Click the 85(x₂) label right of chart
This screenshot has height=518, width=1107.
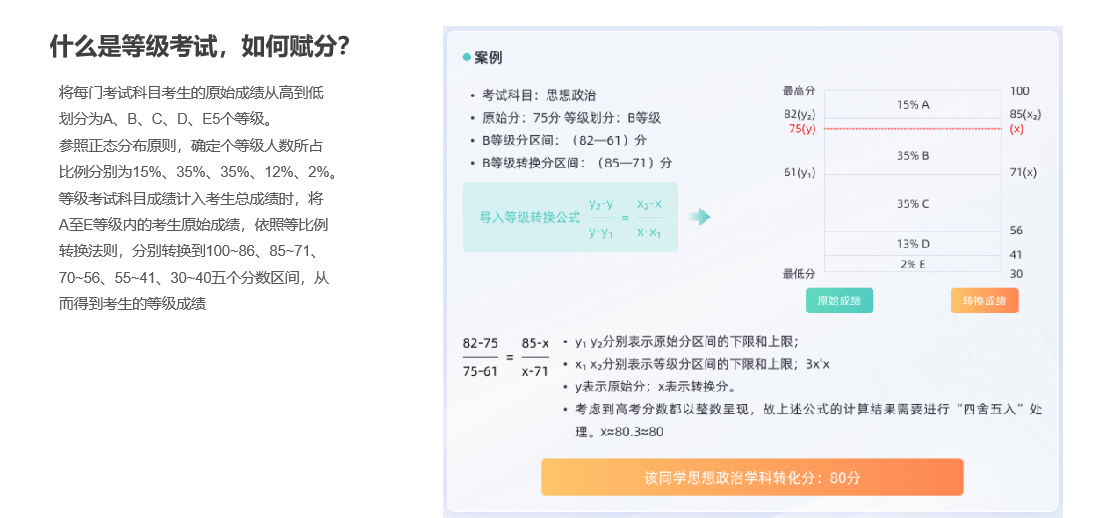coord(1025,113)
